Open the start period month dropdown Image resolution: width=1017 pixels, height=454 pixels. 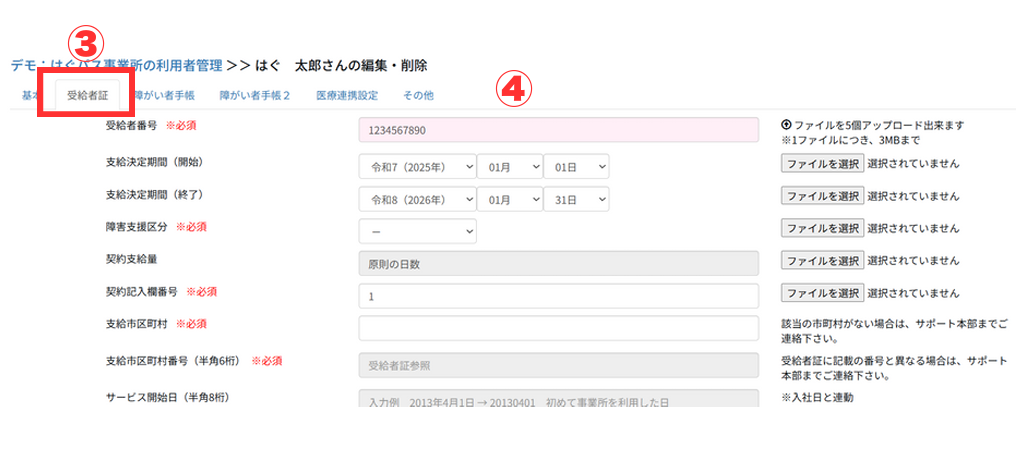click(509, 166)
